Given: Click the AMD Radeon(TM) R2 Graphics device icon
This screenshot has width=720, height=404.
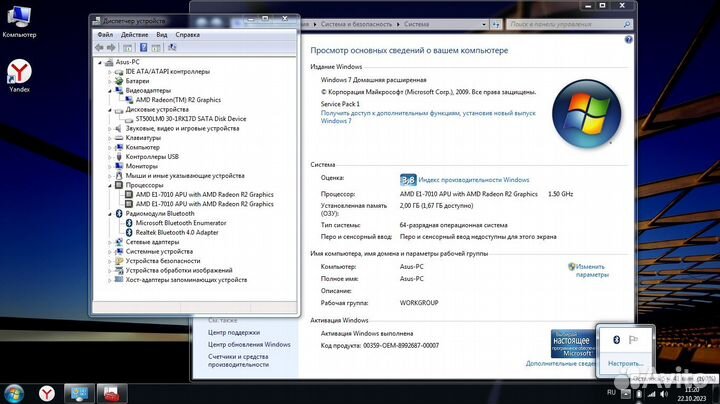Looking at the screenshot, I should 129,100.
